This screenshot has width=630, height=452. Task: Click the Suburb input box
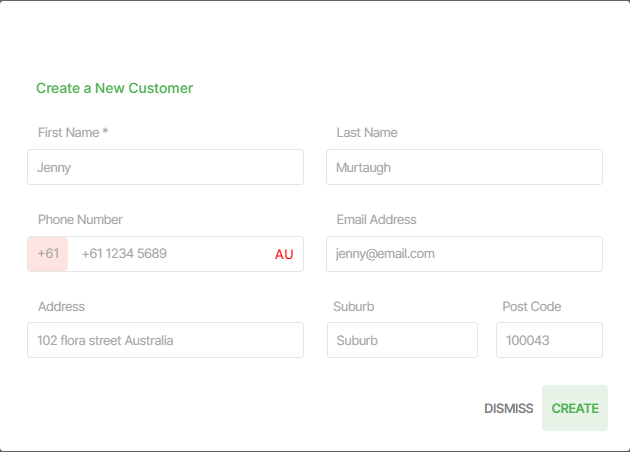coord(402,340)
